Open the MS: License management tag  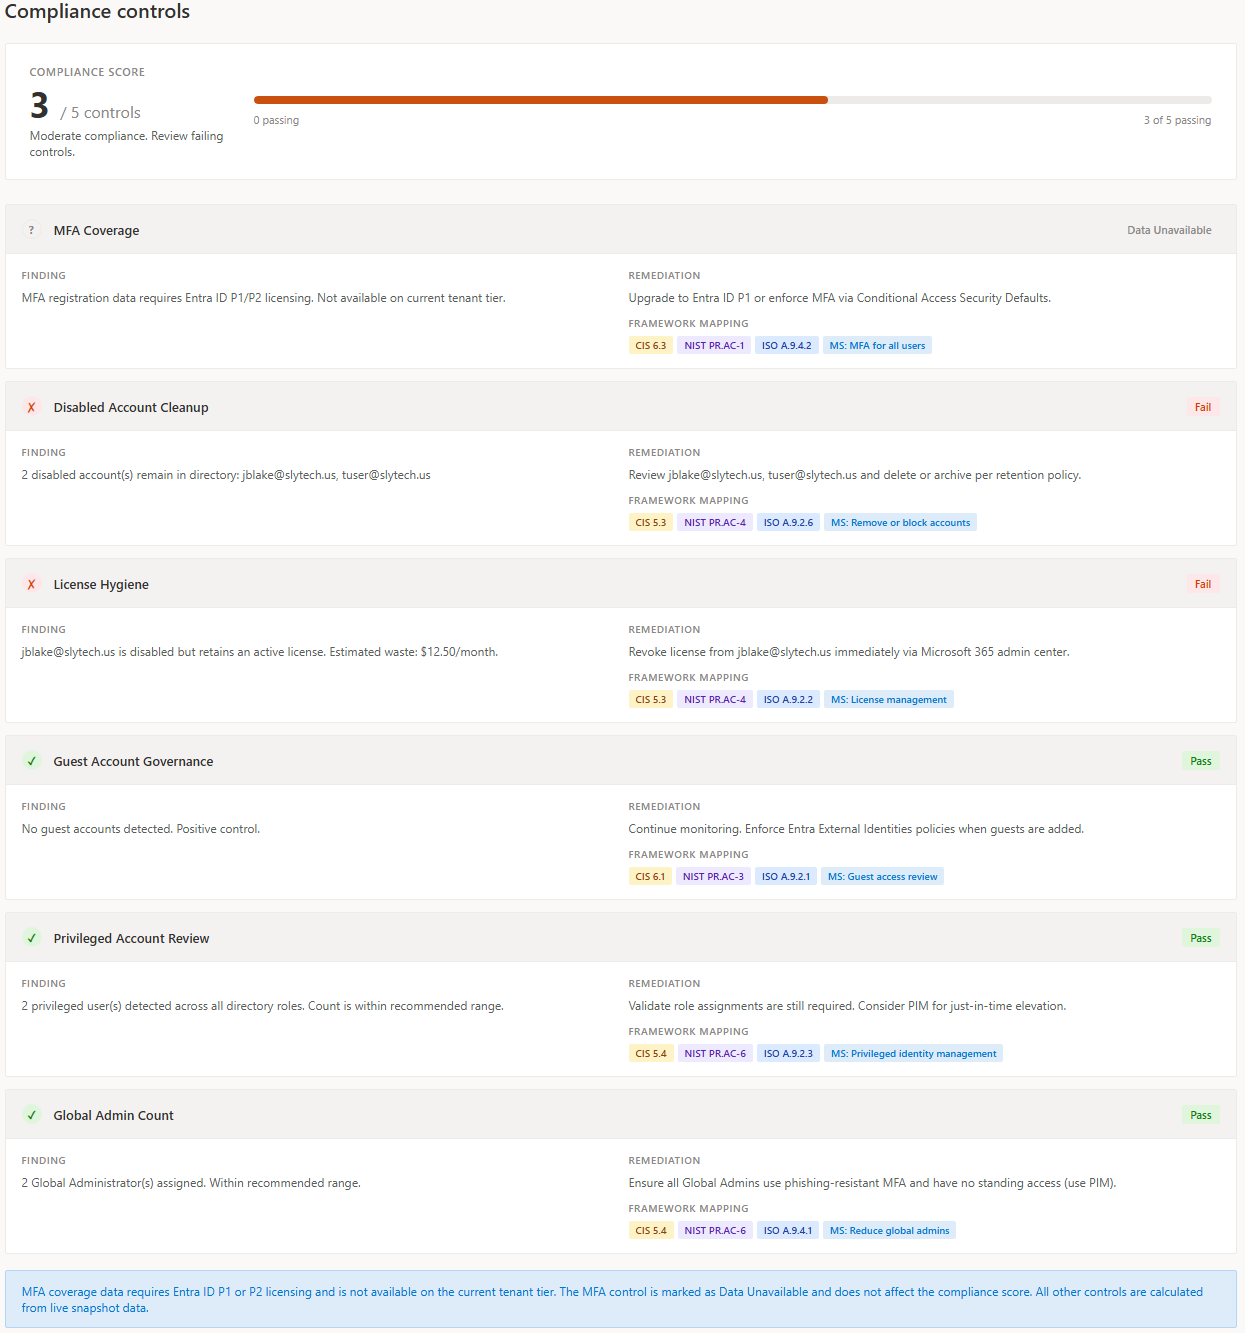pos(888,699)
